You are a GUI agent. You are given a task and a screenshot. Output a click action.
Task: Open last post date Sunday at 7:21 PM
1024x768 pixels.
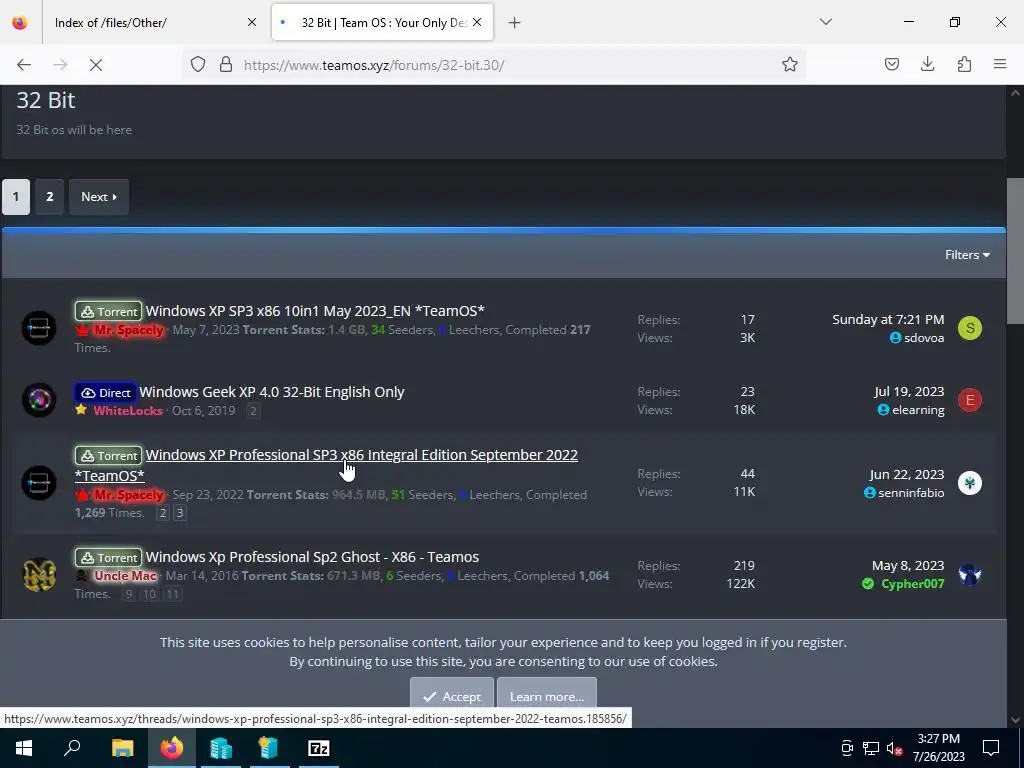[x=888, y=319]
